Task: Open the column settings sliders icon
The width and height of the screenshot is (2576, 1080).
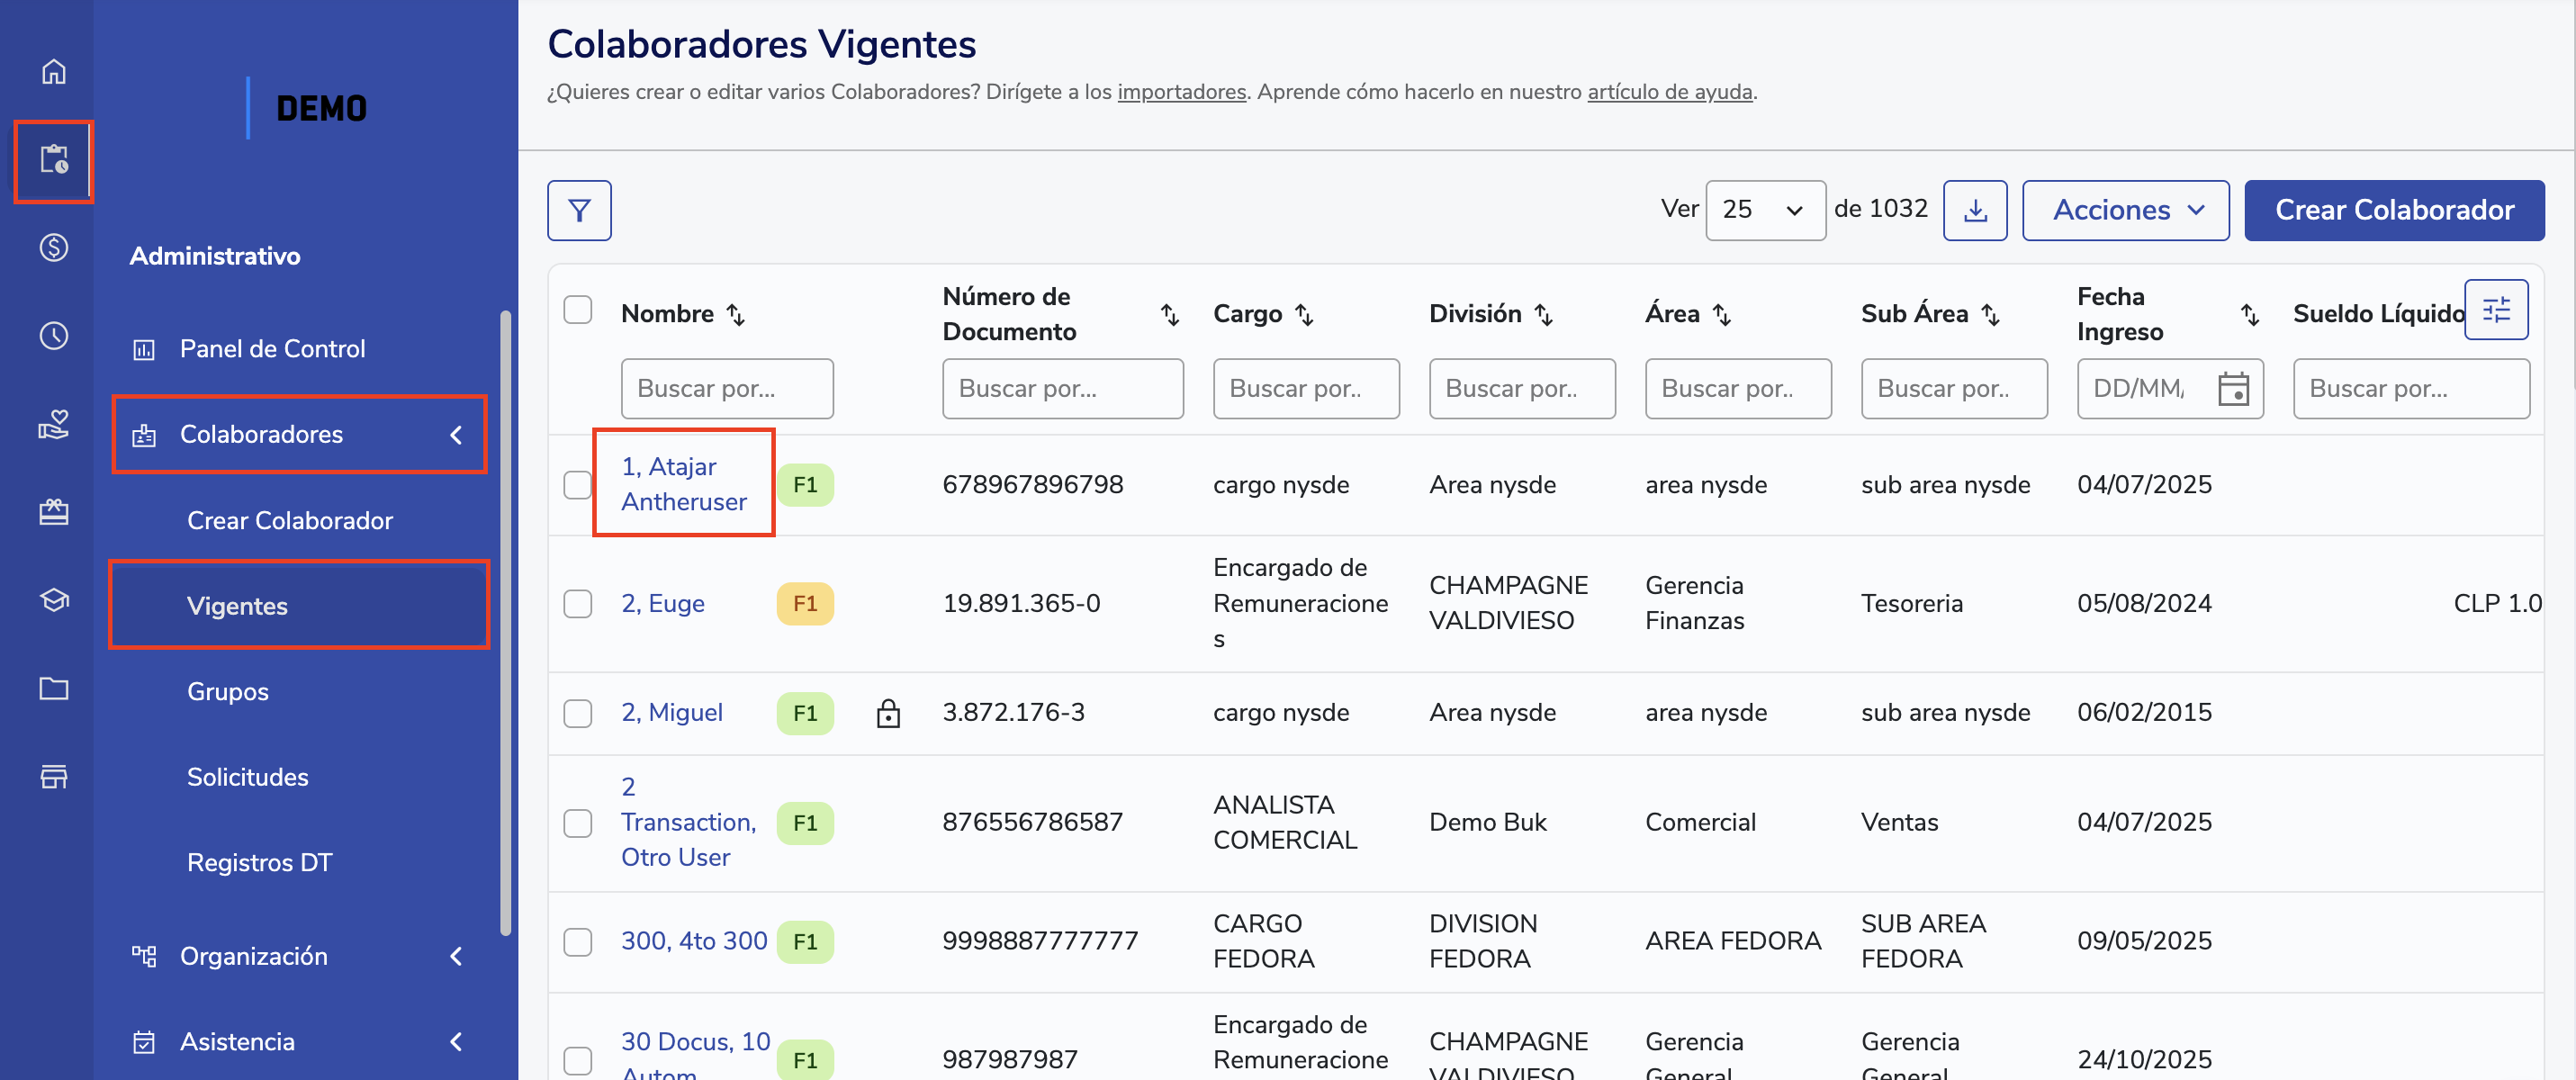Action: [2495, 310]
